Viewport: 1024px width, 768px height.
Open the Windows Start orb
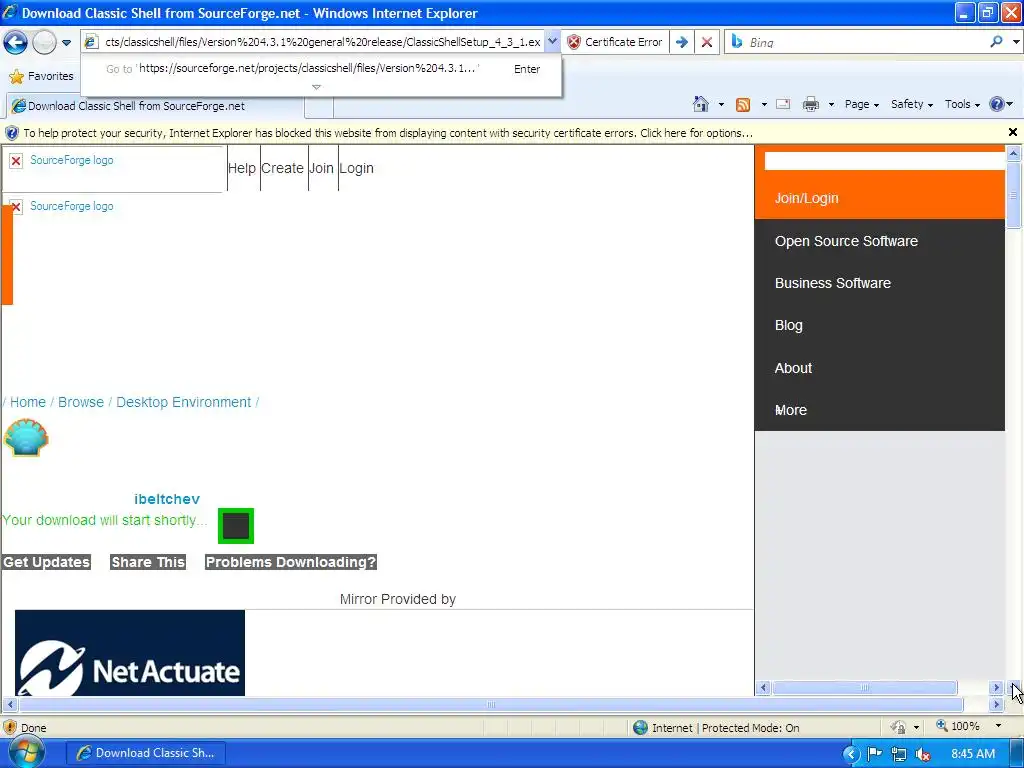(26, 751)
